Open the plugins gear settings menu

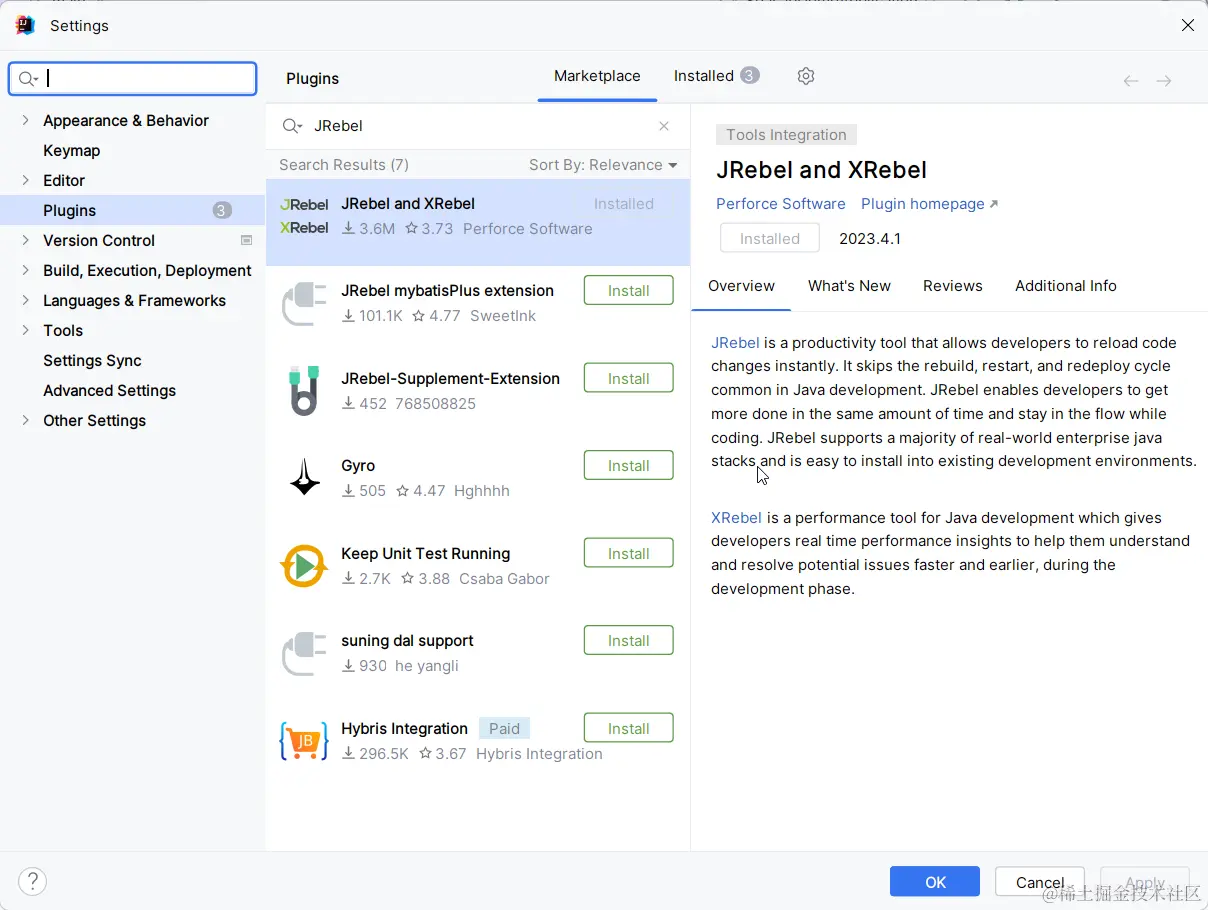point(806,76)
